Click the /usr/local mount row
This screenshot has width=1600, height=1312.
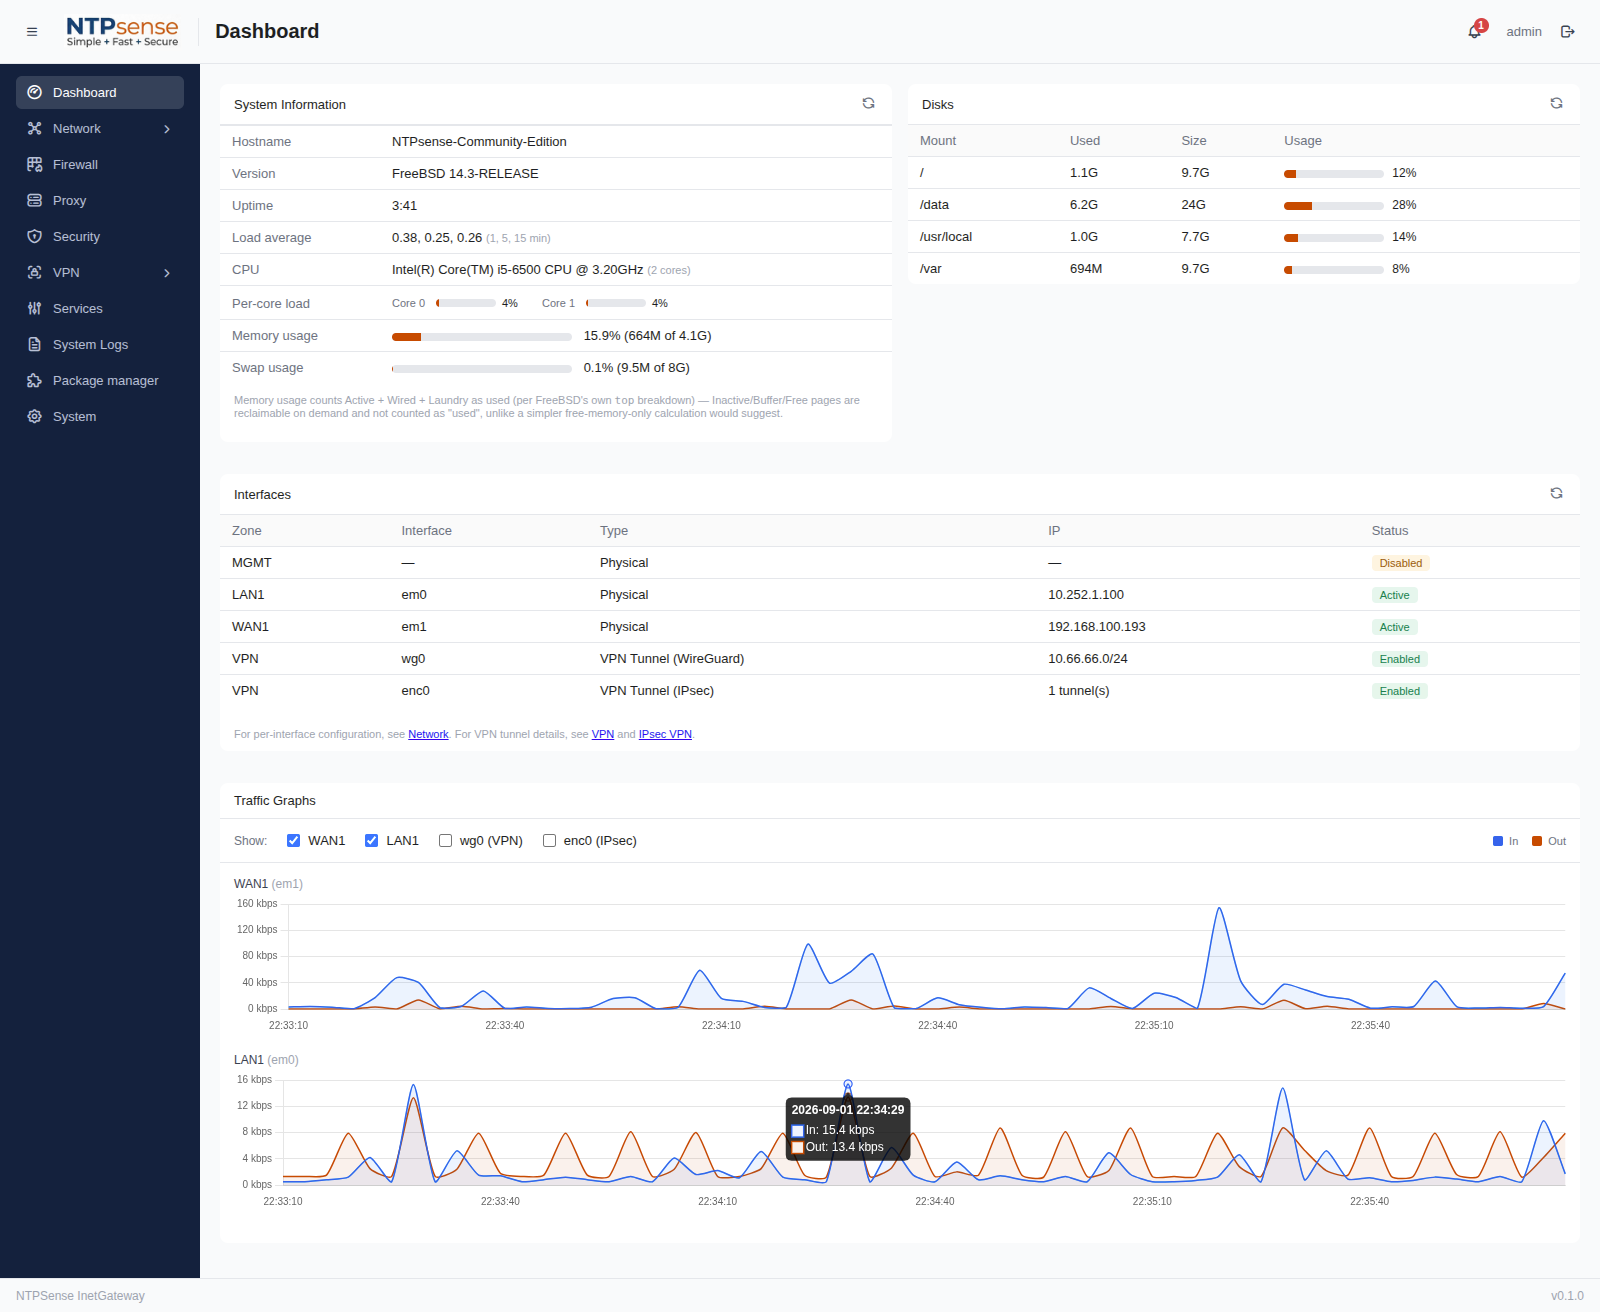[x=1244, y=237]
